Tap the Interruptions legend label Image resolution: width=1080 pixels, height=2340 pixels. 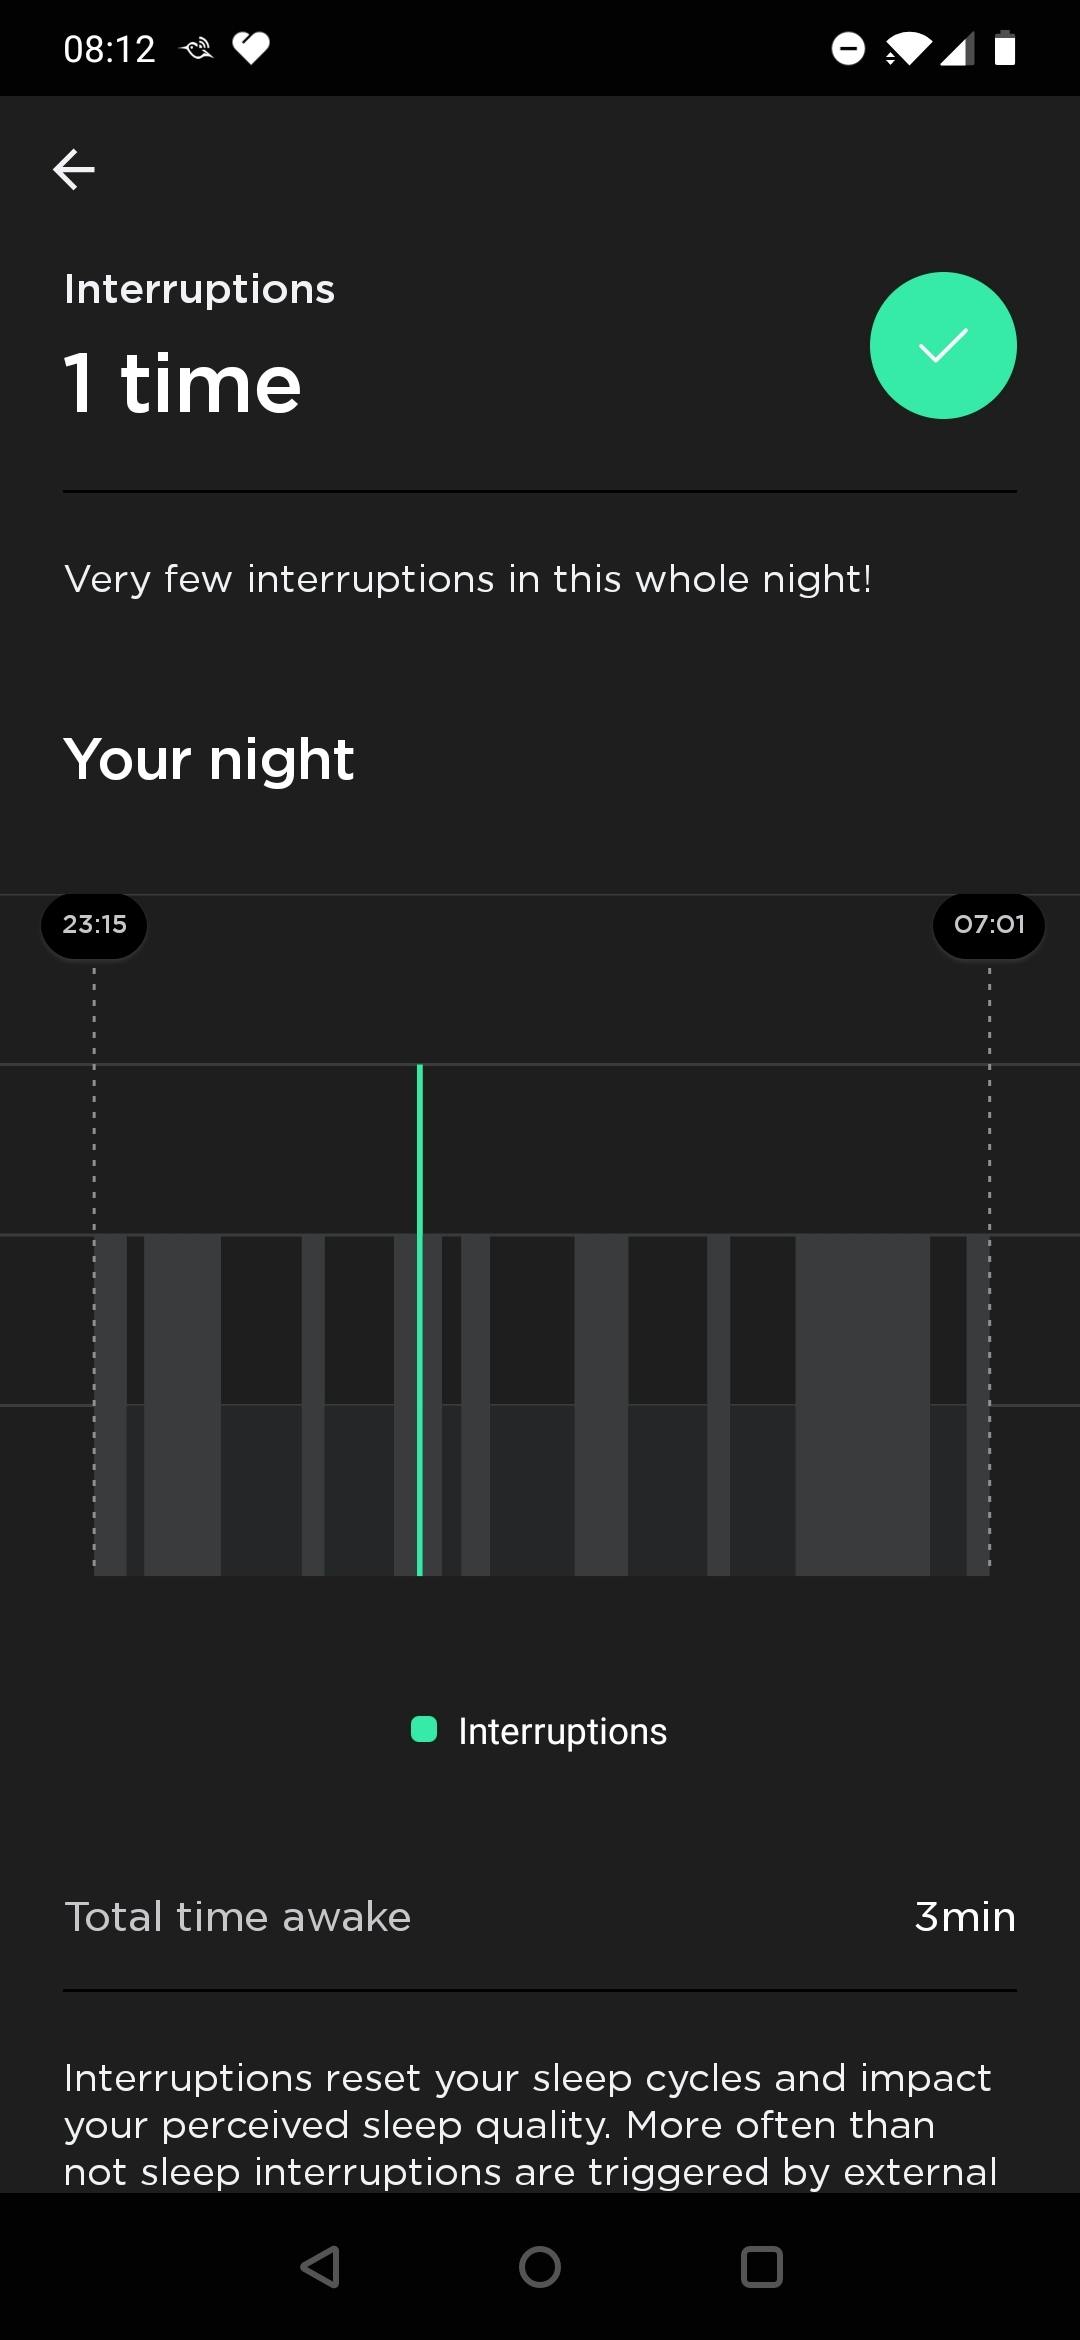562,1731
